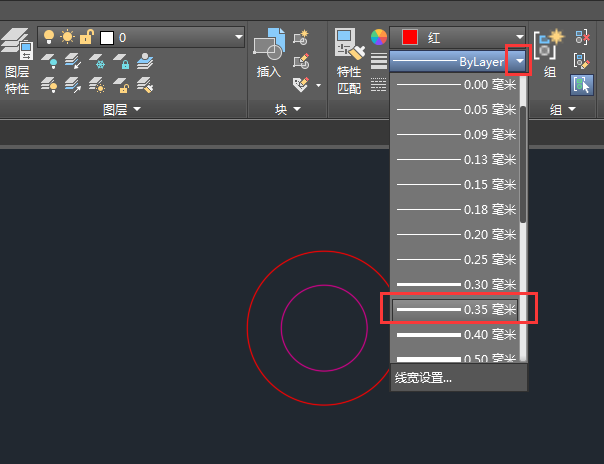This screenshot has width=604, height=464.
Task: Expand the 图层 panel title arrow
Action: pyautogui.click(x=137, y=109)
